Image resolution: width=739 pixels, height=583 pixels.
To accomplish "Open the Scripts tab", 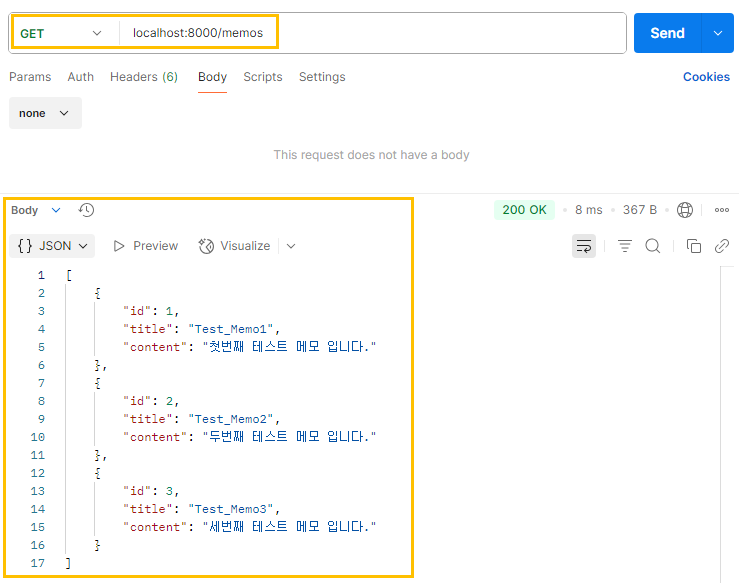I will click(x=263, y=77).
